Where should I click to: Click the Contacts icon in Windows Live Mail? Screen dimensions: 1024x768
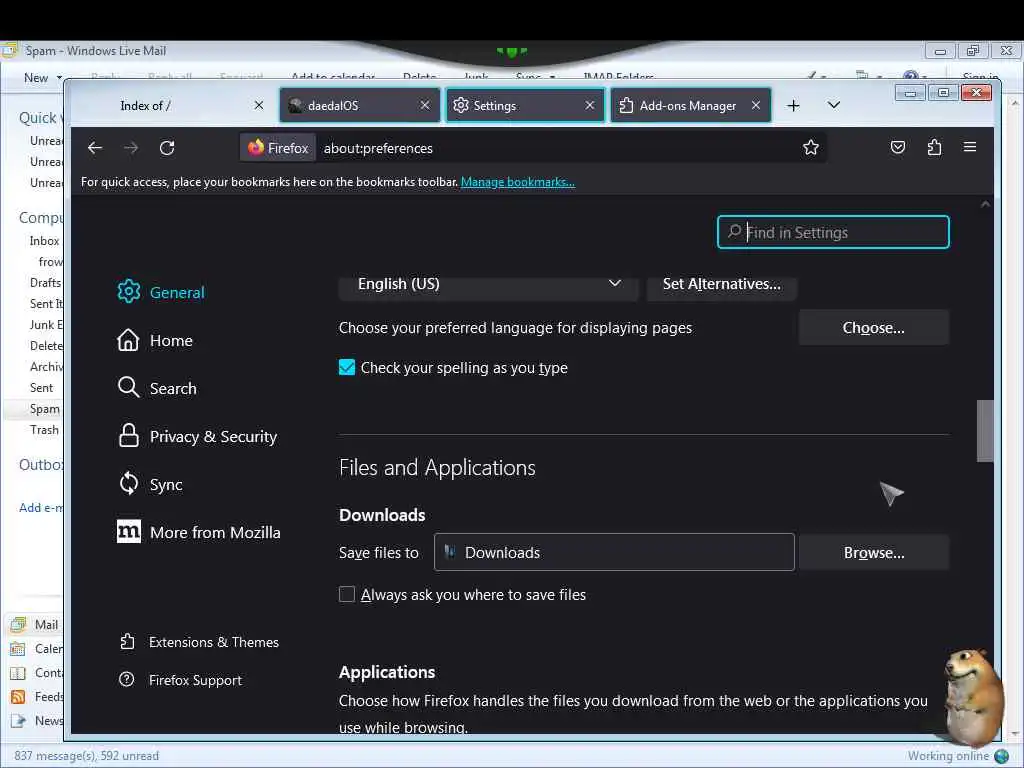pos(18,673)
